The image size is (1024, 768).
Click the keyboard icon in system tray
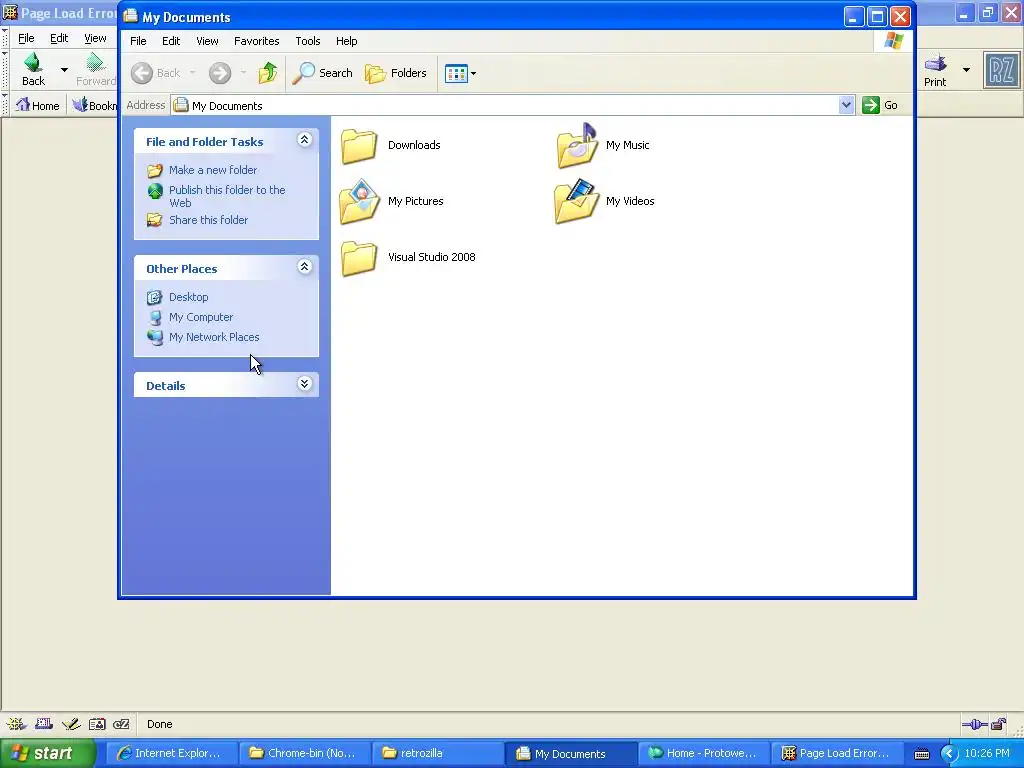[x=921, y=754]
